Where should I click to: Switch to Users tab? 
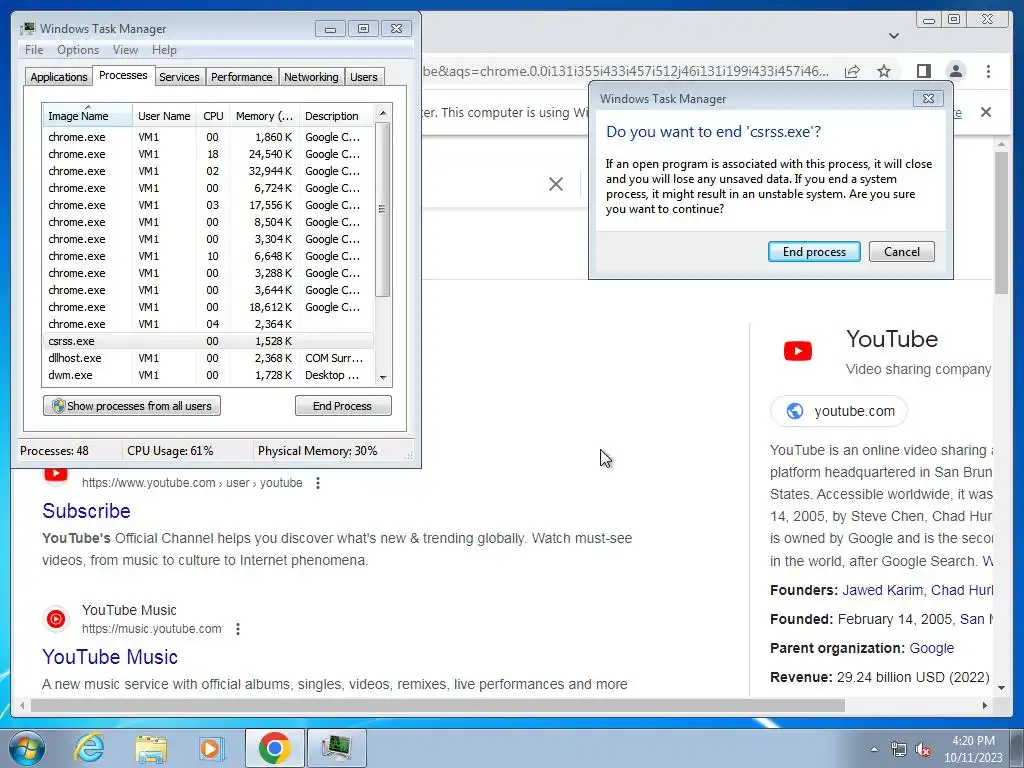pyautogui.click(x=364, y=77)
